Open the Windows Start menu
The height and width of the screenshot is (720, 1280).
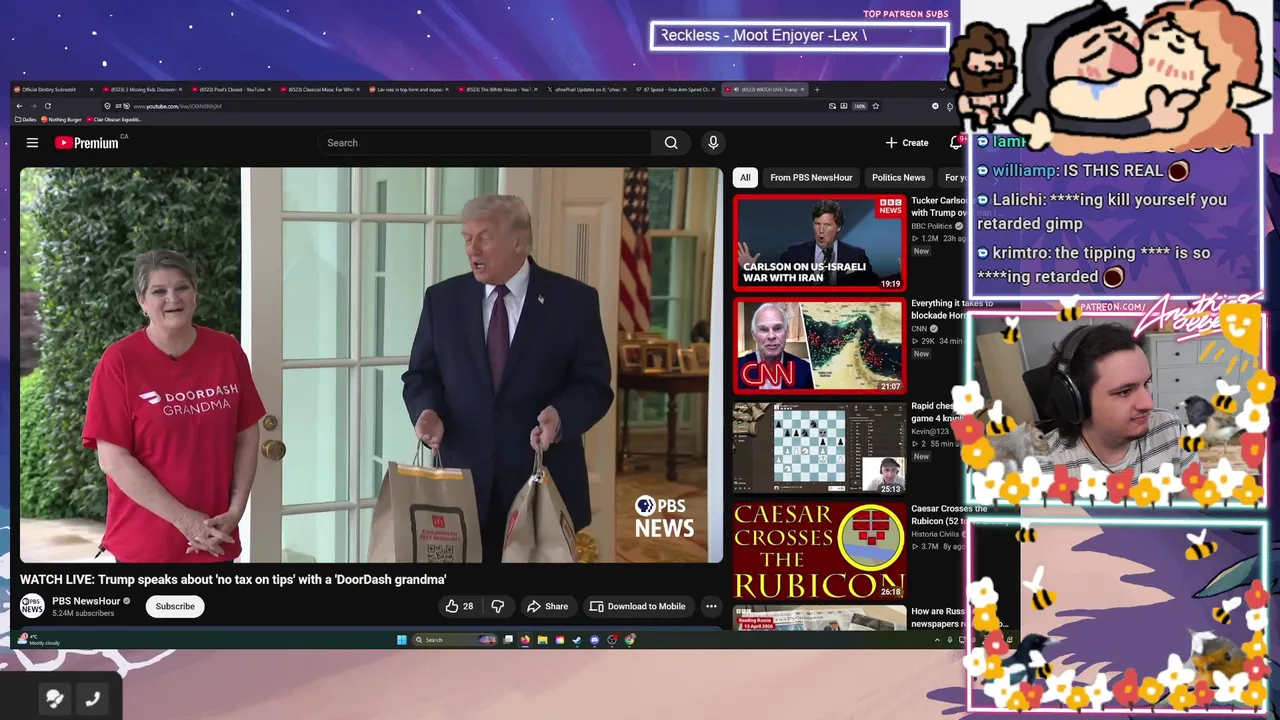point(402,640)
